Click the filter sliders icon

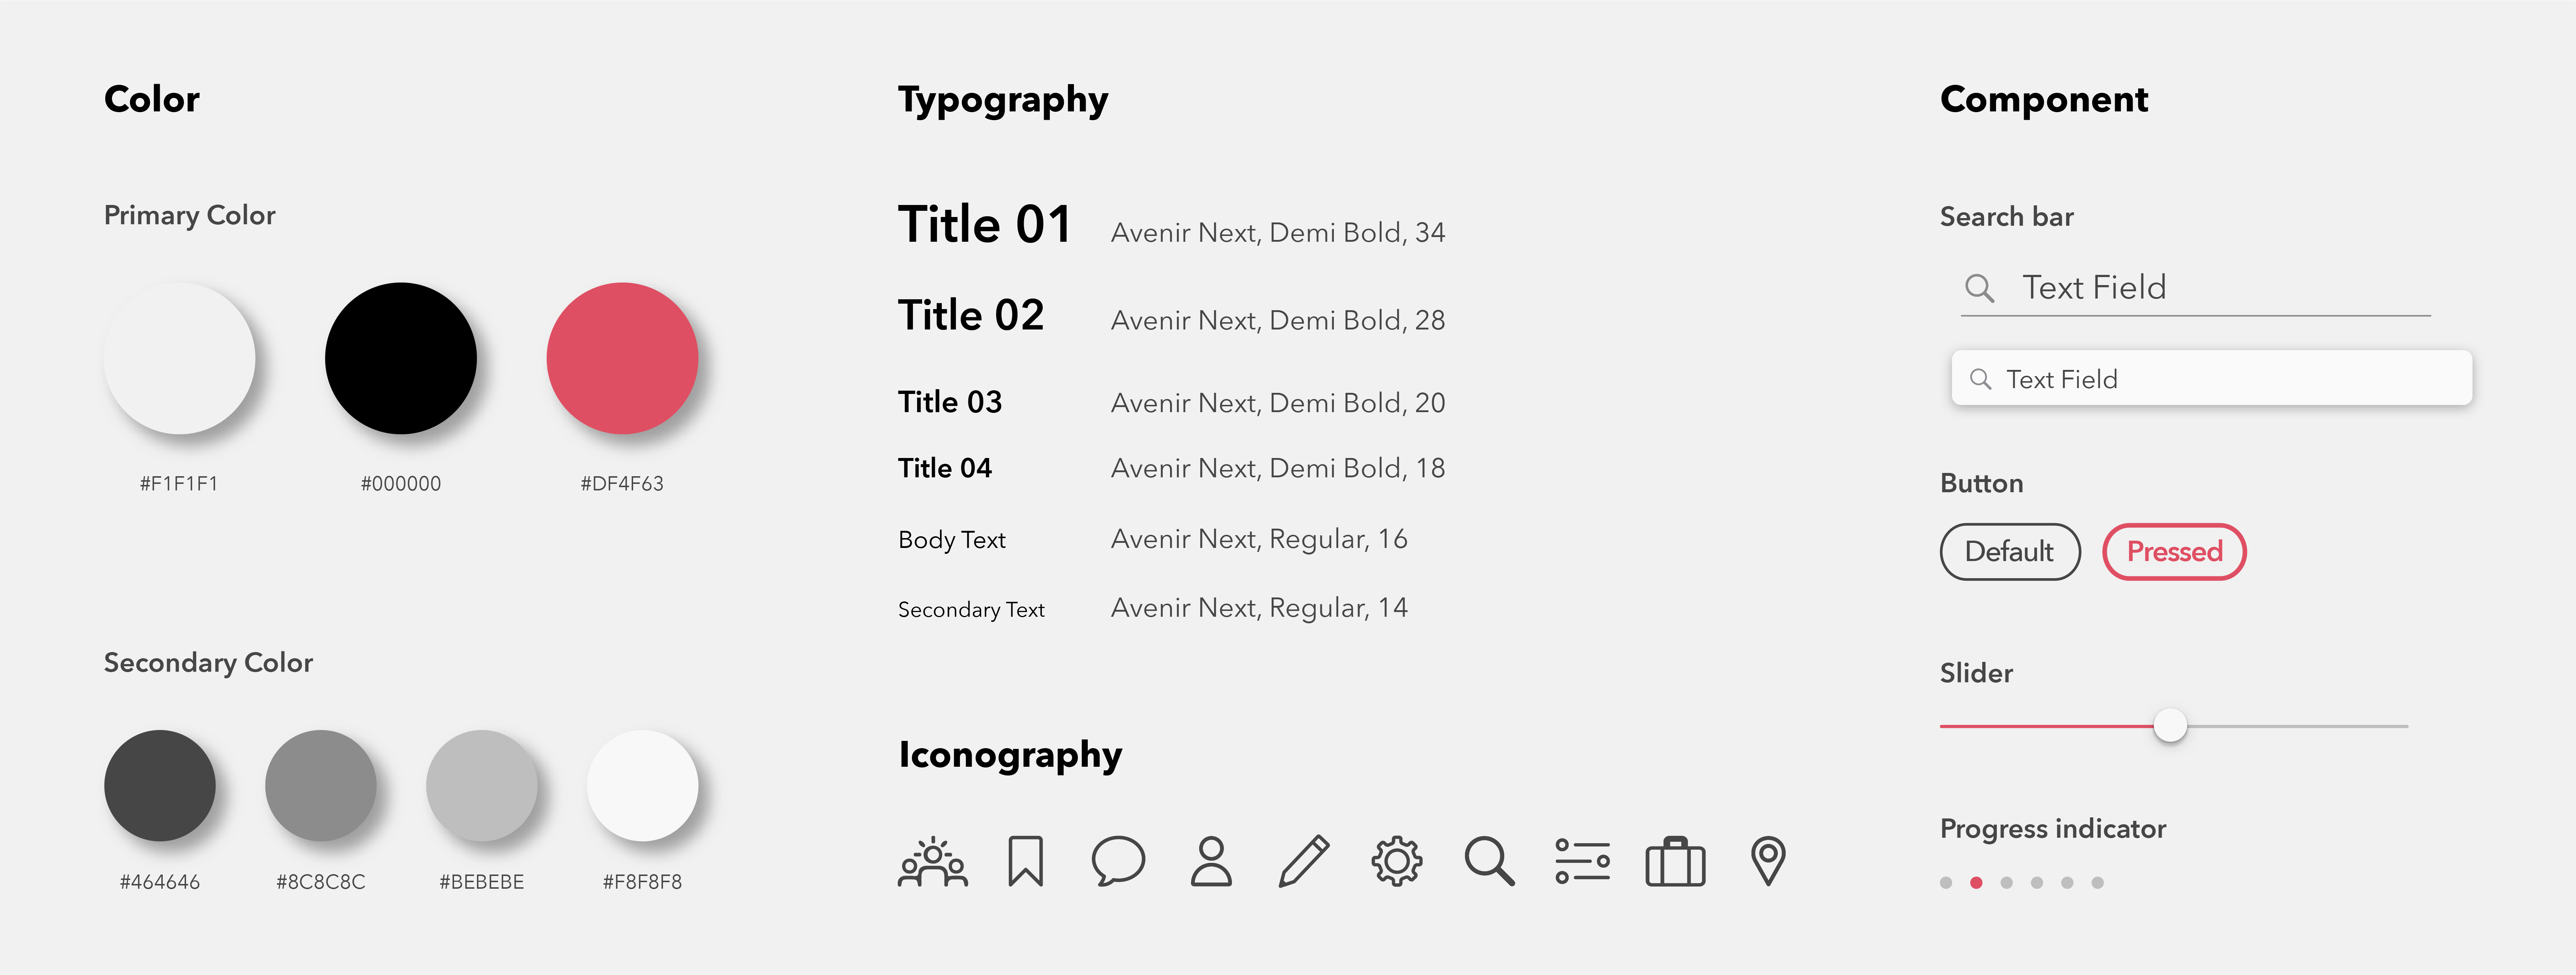tap(1582, 861)
